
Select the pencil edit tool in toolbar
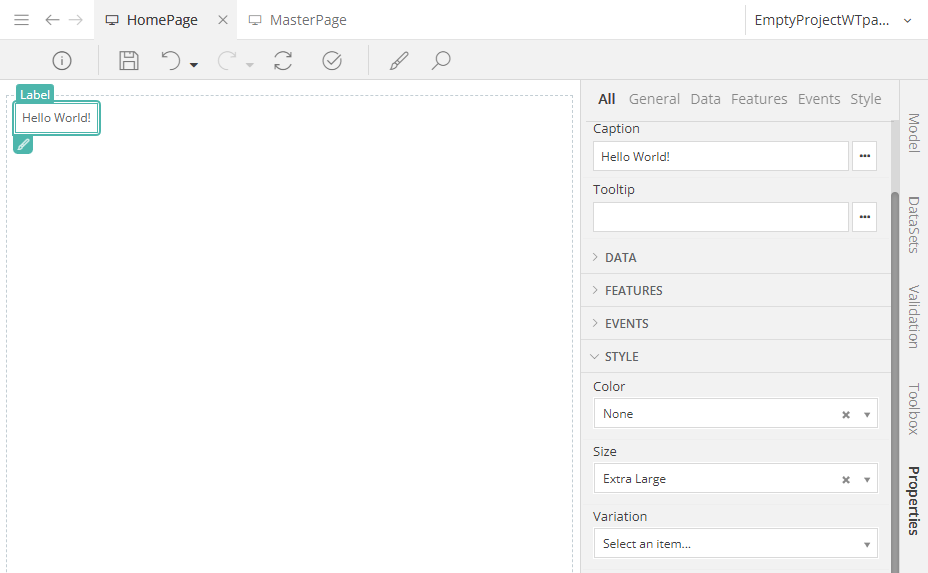coord(399,61)
